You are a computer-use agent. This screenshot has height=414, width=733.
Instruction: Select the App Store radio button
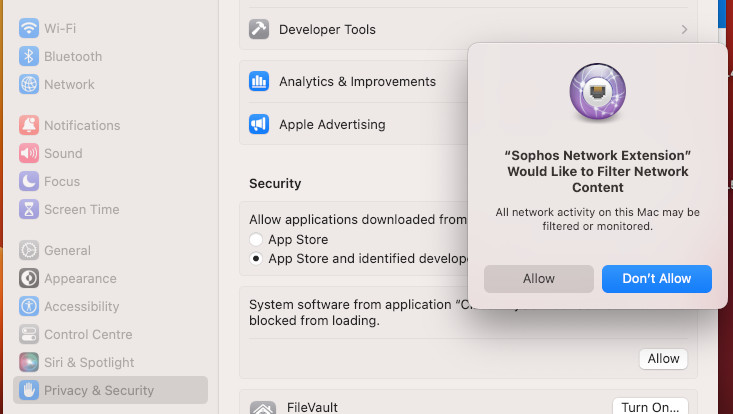(256, 239)
